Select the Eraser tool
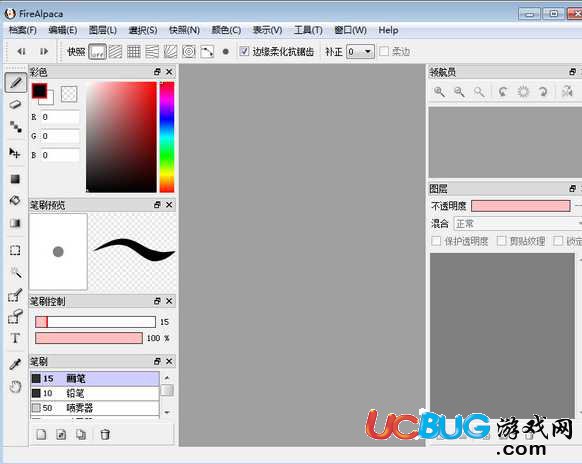The height and width of the screenshot is (464, 582). coord(15,104)
